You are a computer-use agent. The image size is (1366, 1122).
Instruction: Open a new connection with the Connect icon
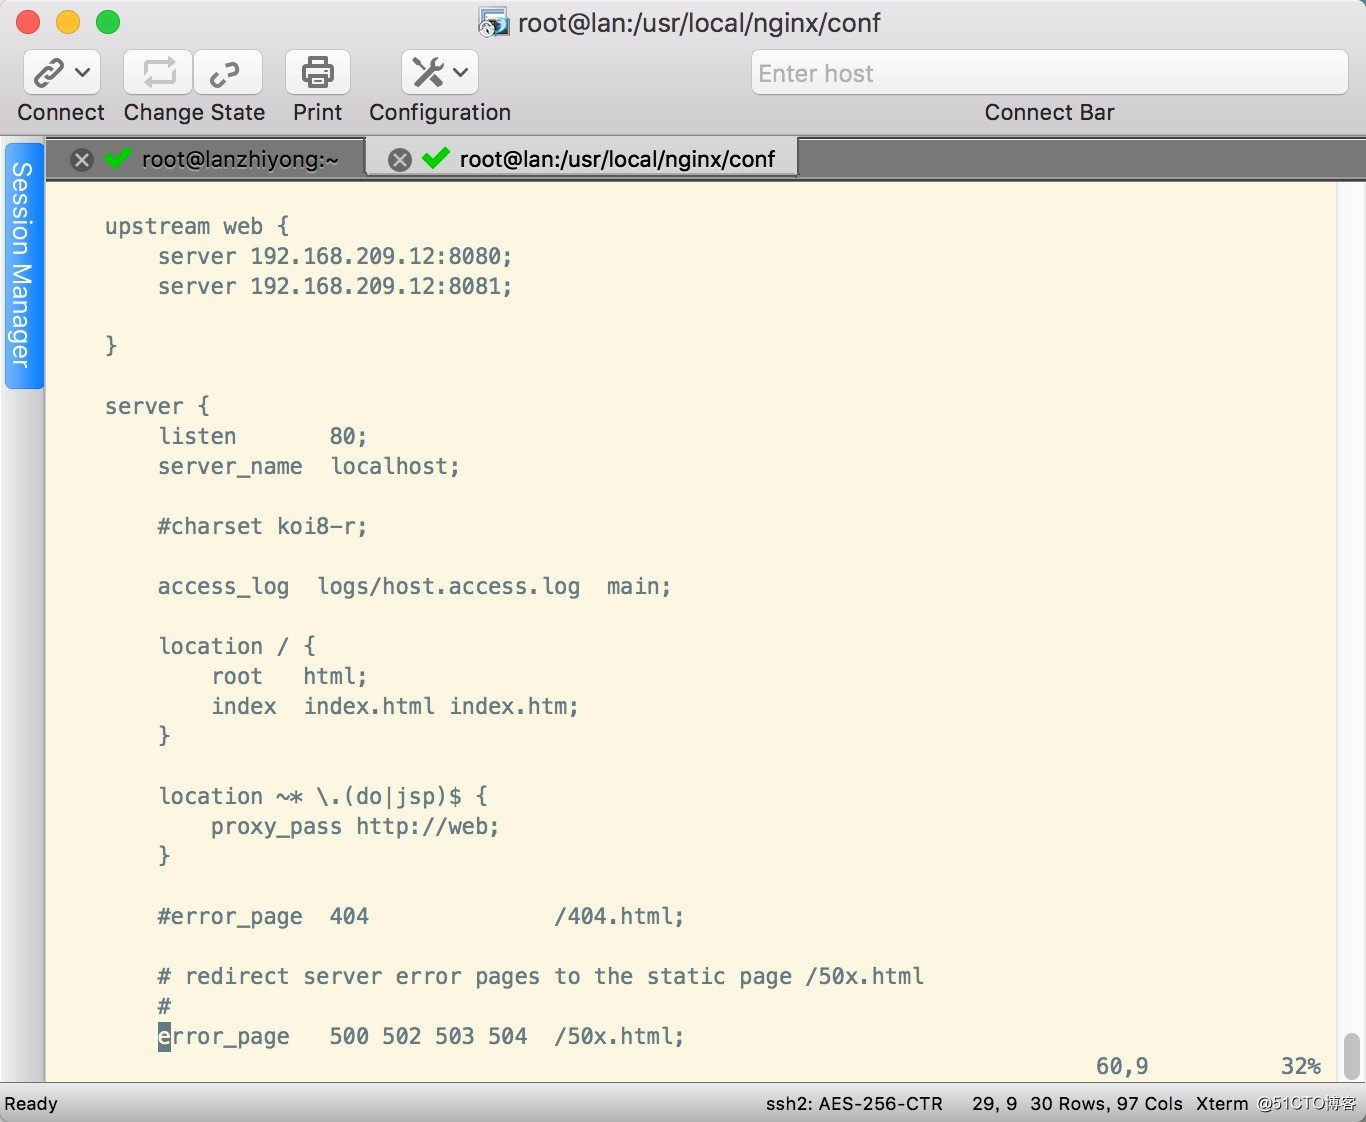(x=47, y=72)
